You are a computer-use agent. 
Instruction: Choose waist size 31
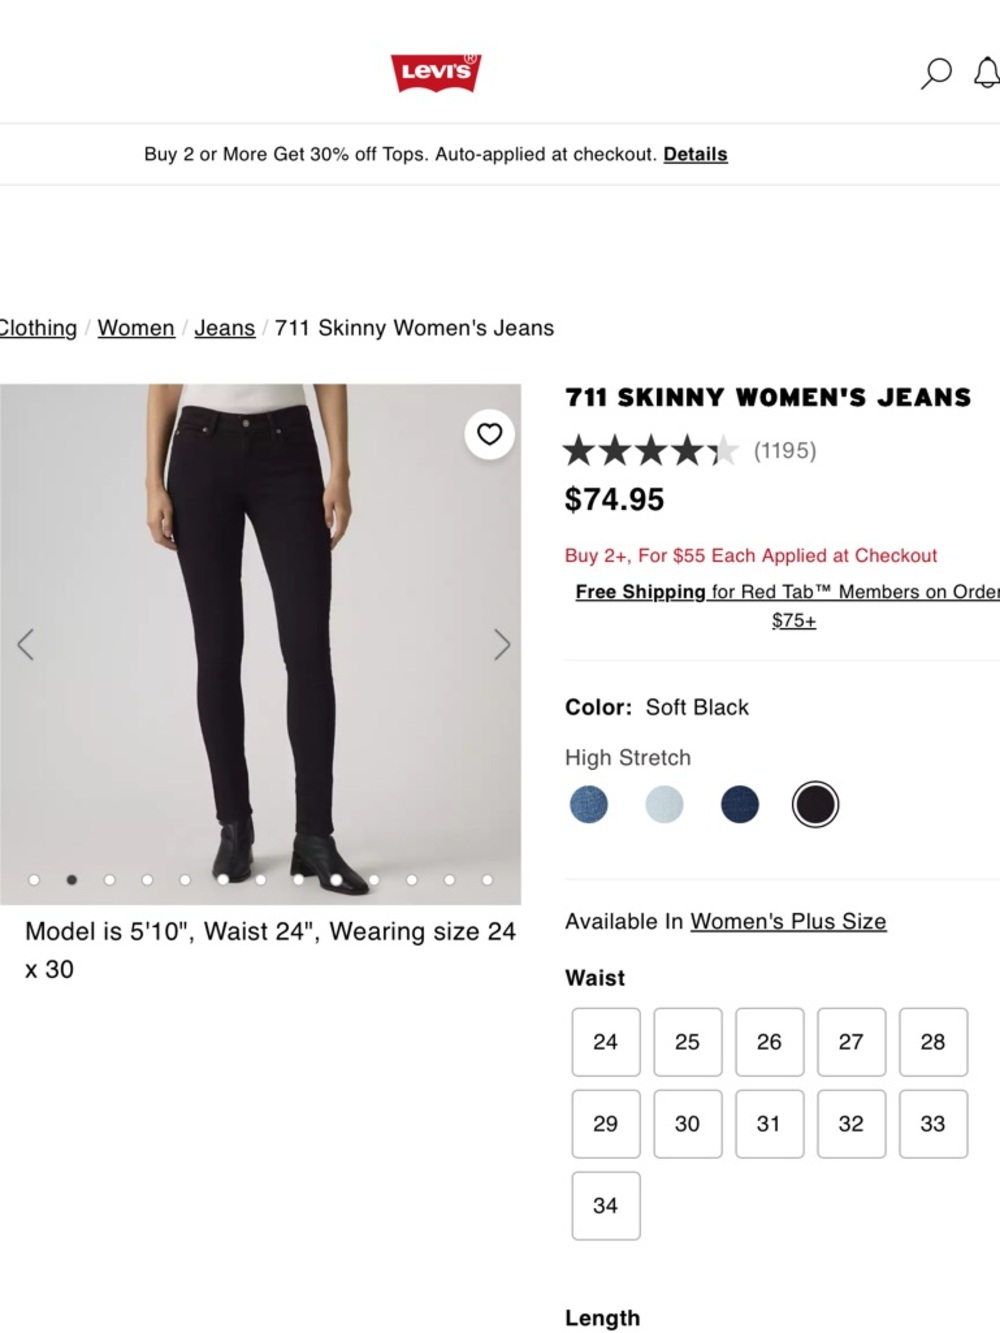(x=769, y=1123)
